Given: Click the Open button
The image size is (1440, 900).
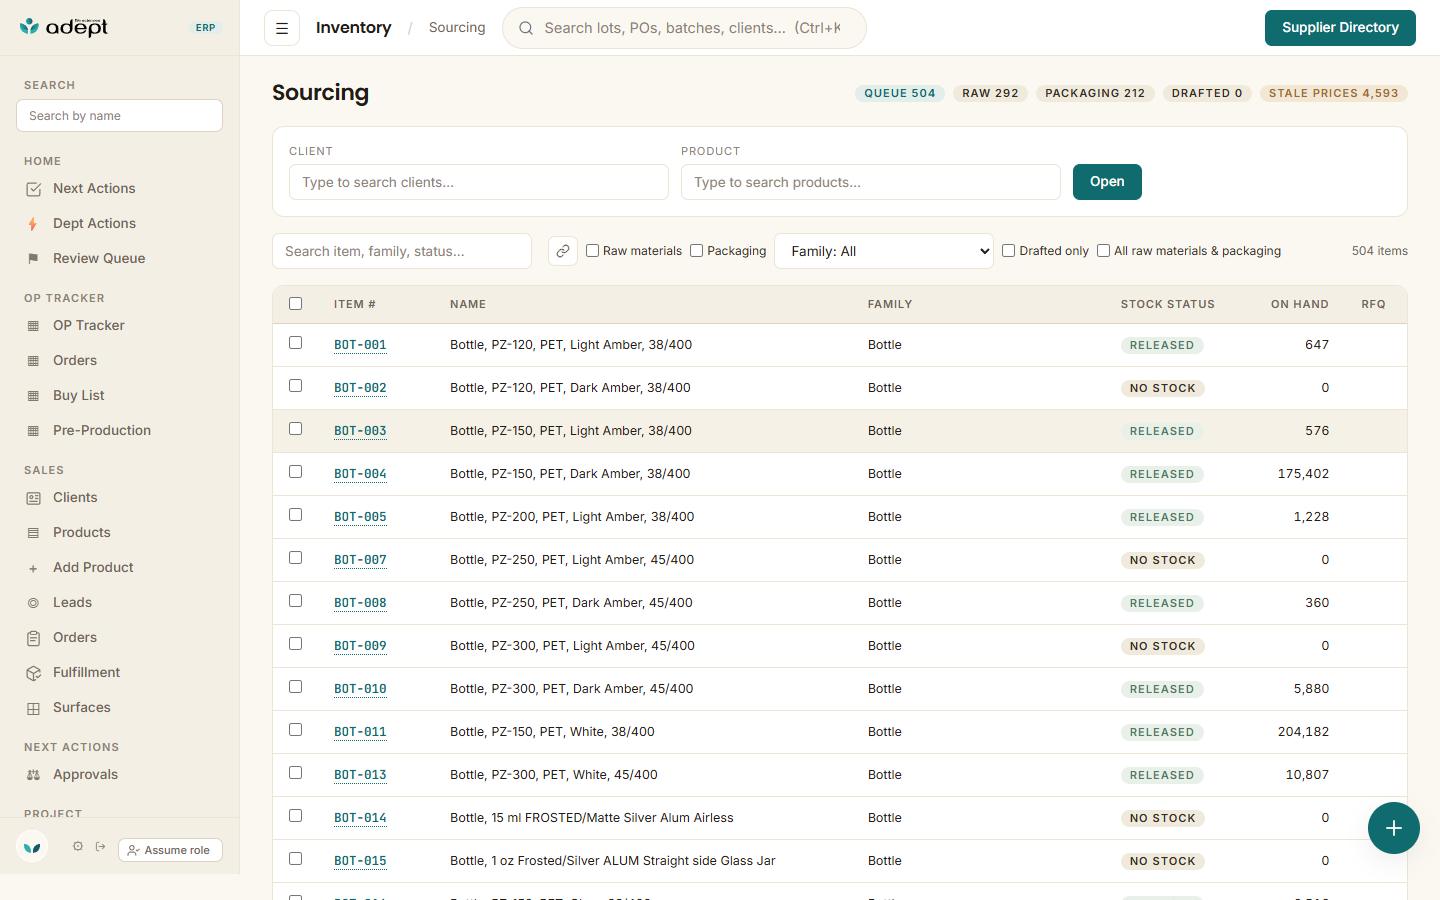Looking at the screenshot, I should pyautogui.click(x=1107, y=182).
